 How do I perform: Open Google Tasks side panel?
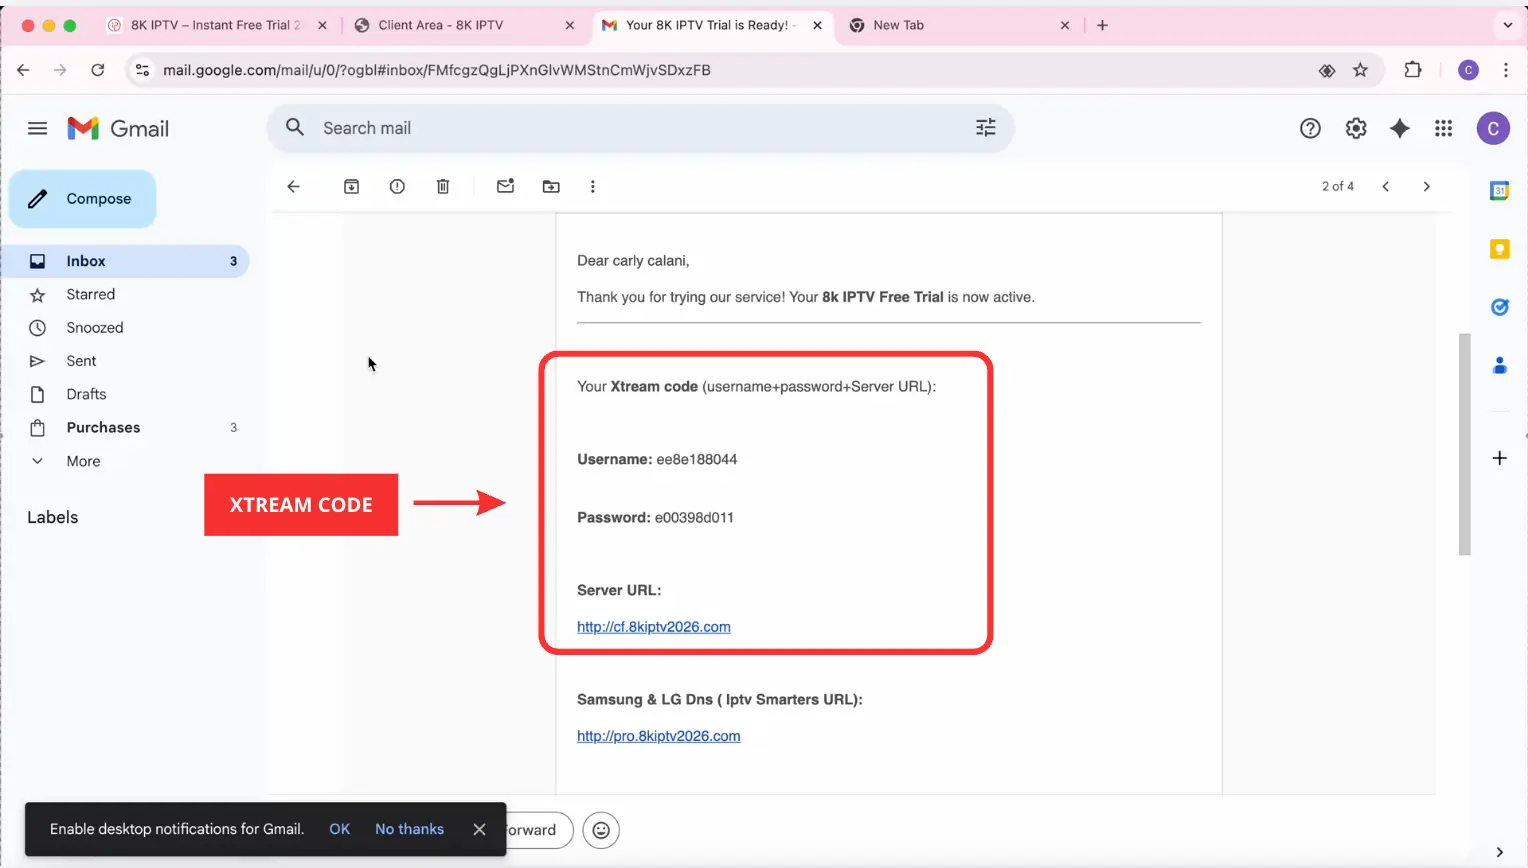click(1499, 307)
